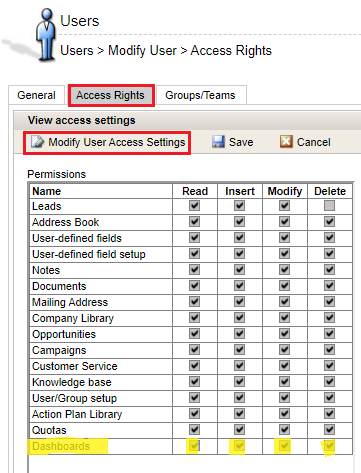
Task: Open the Groups/Teams tab
Action: pos(200,95)
